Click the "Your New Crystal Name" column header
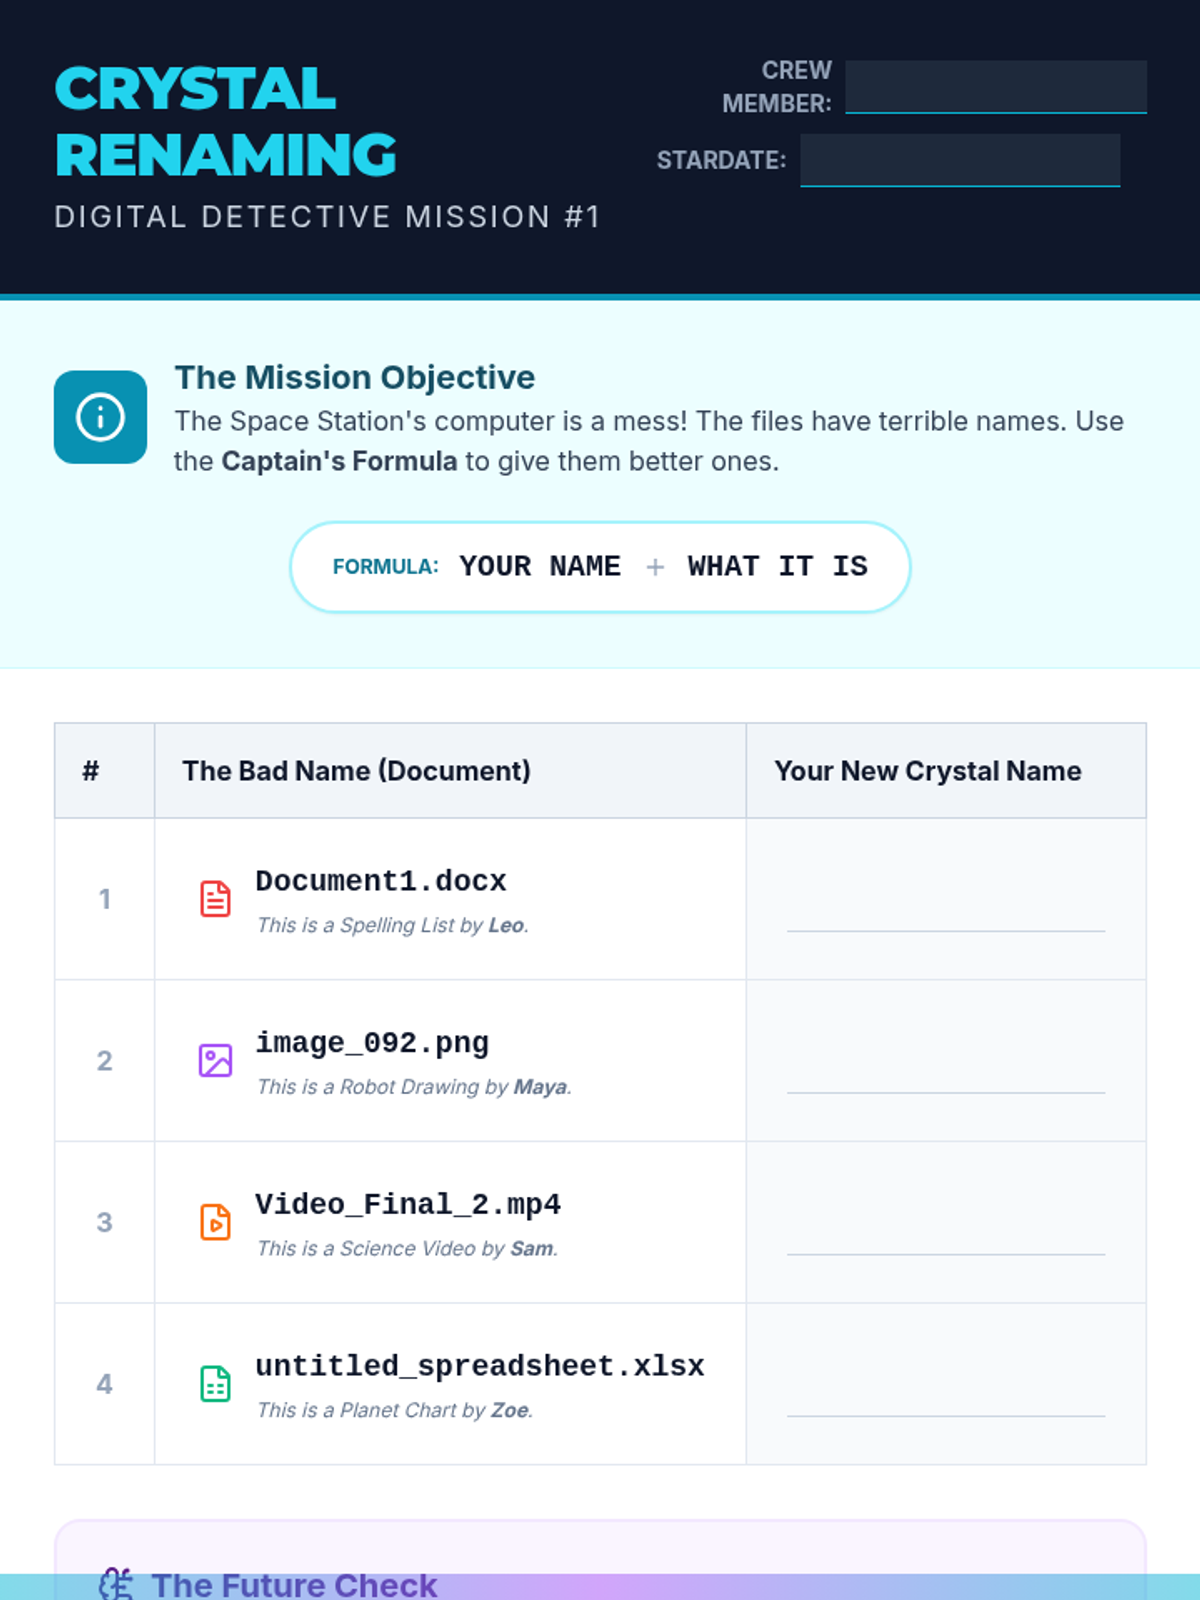Image resolution: width=1200 pixels, height=1600 pixels. tap(927, 771)
